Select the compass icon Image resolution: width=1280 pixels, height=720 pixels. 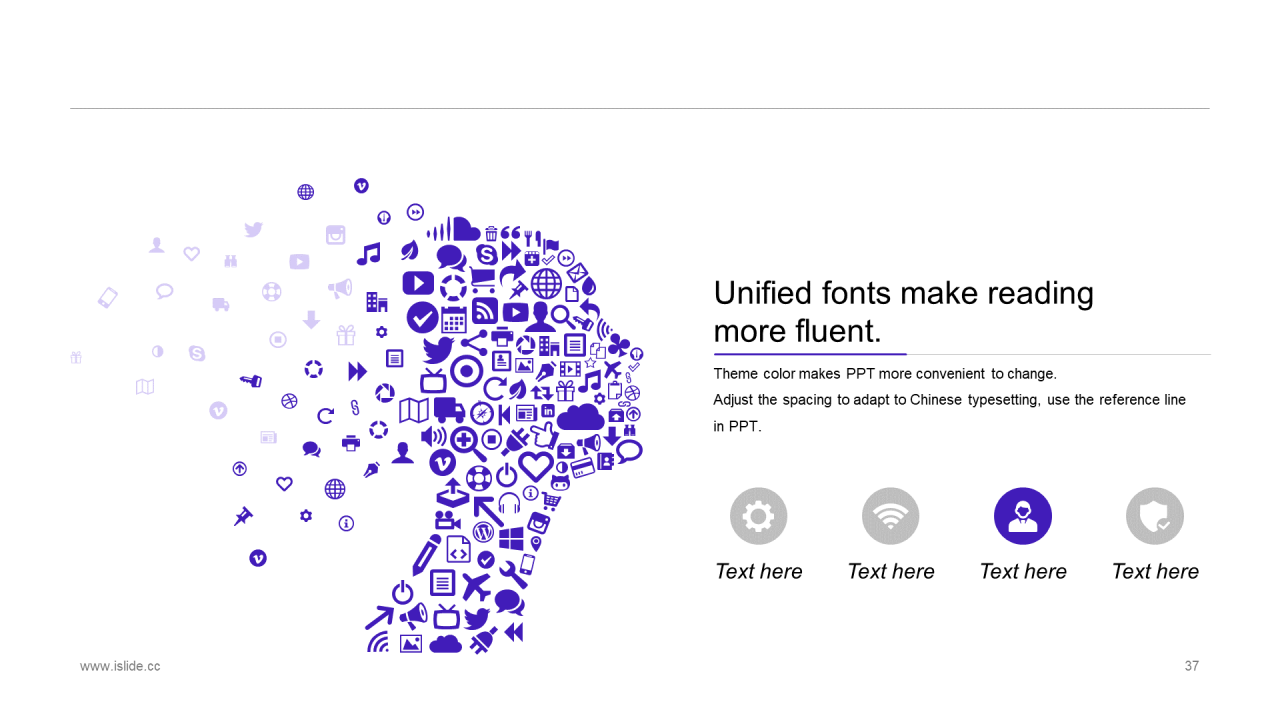pyautogui.click(x=482, y=413)
